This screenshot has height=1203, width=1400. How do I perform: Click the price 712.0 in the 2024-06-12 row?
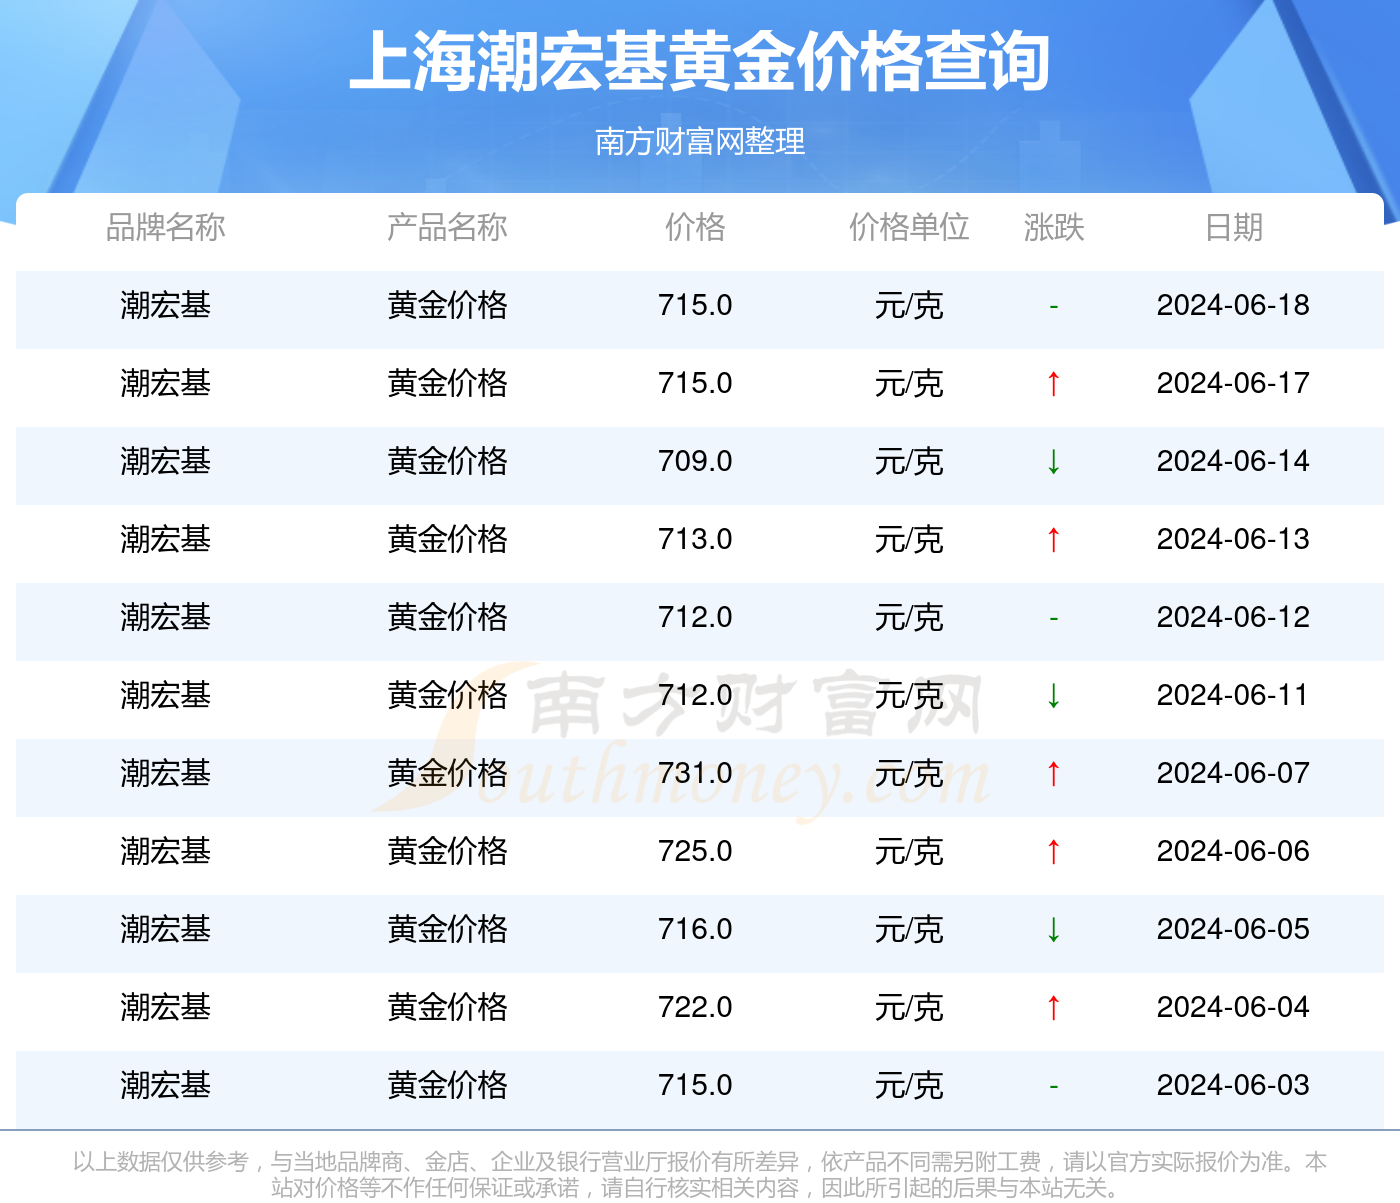tap(695, 617)
